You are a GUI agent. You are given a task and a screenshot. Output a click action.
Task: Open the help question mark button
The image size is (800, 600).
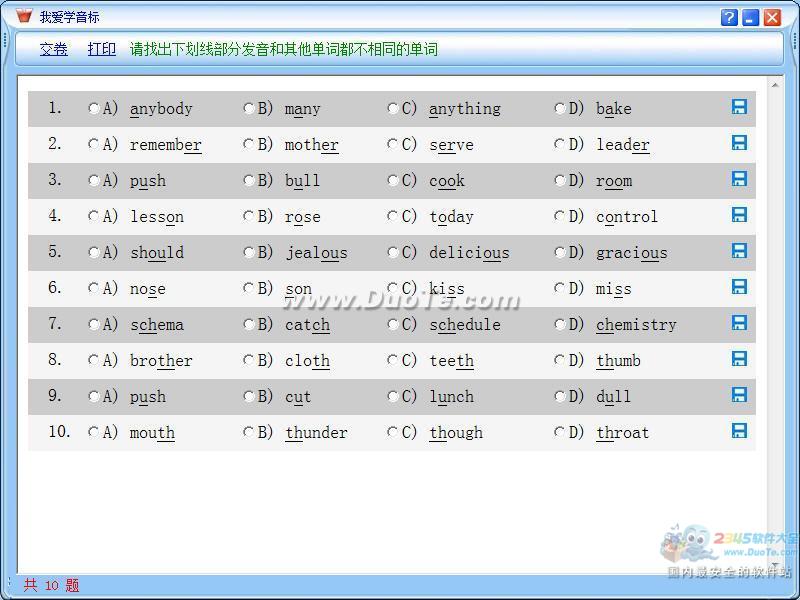coord(729,17)
